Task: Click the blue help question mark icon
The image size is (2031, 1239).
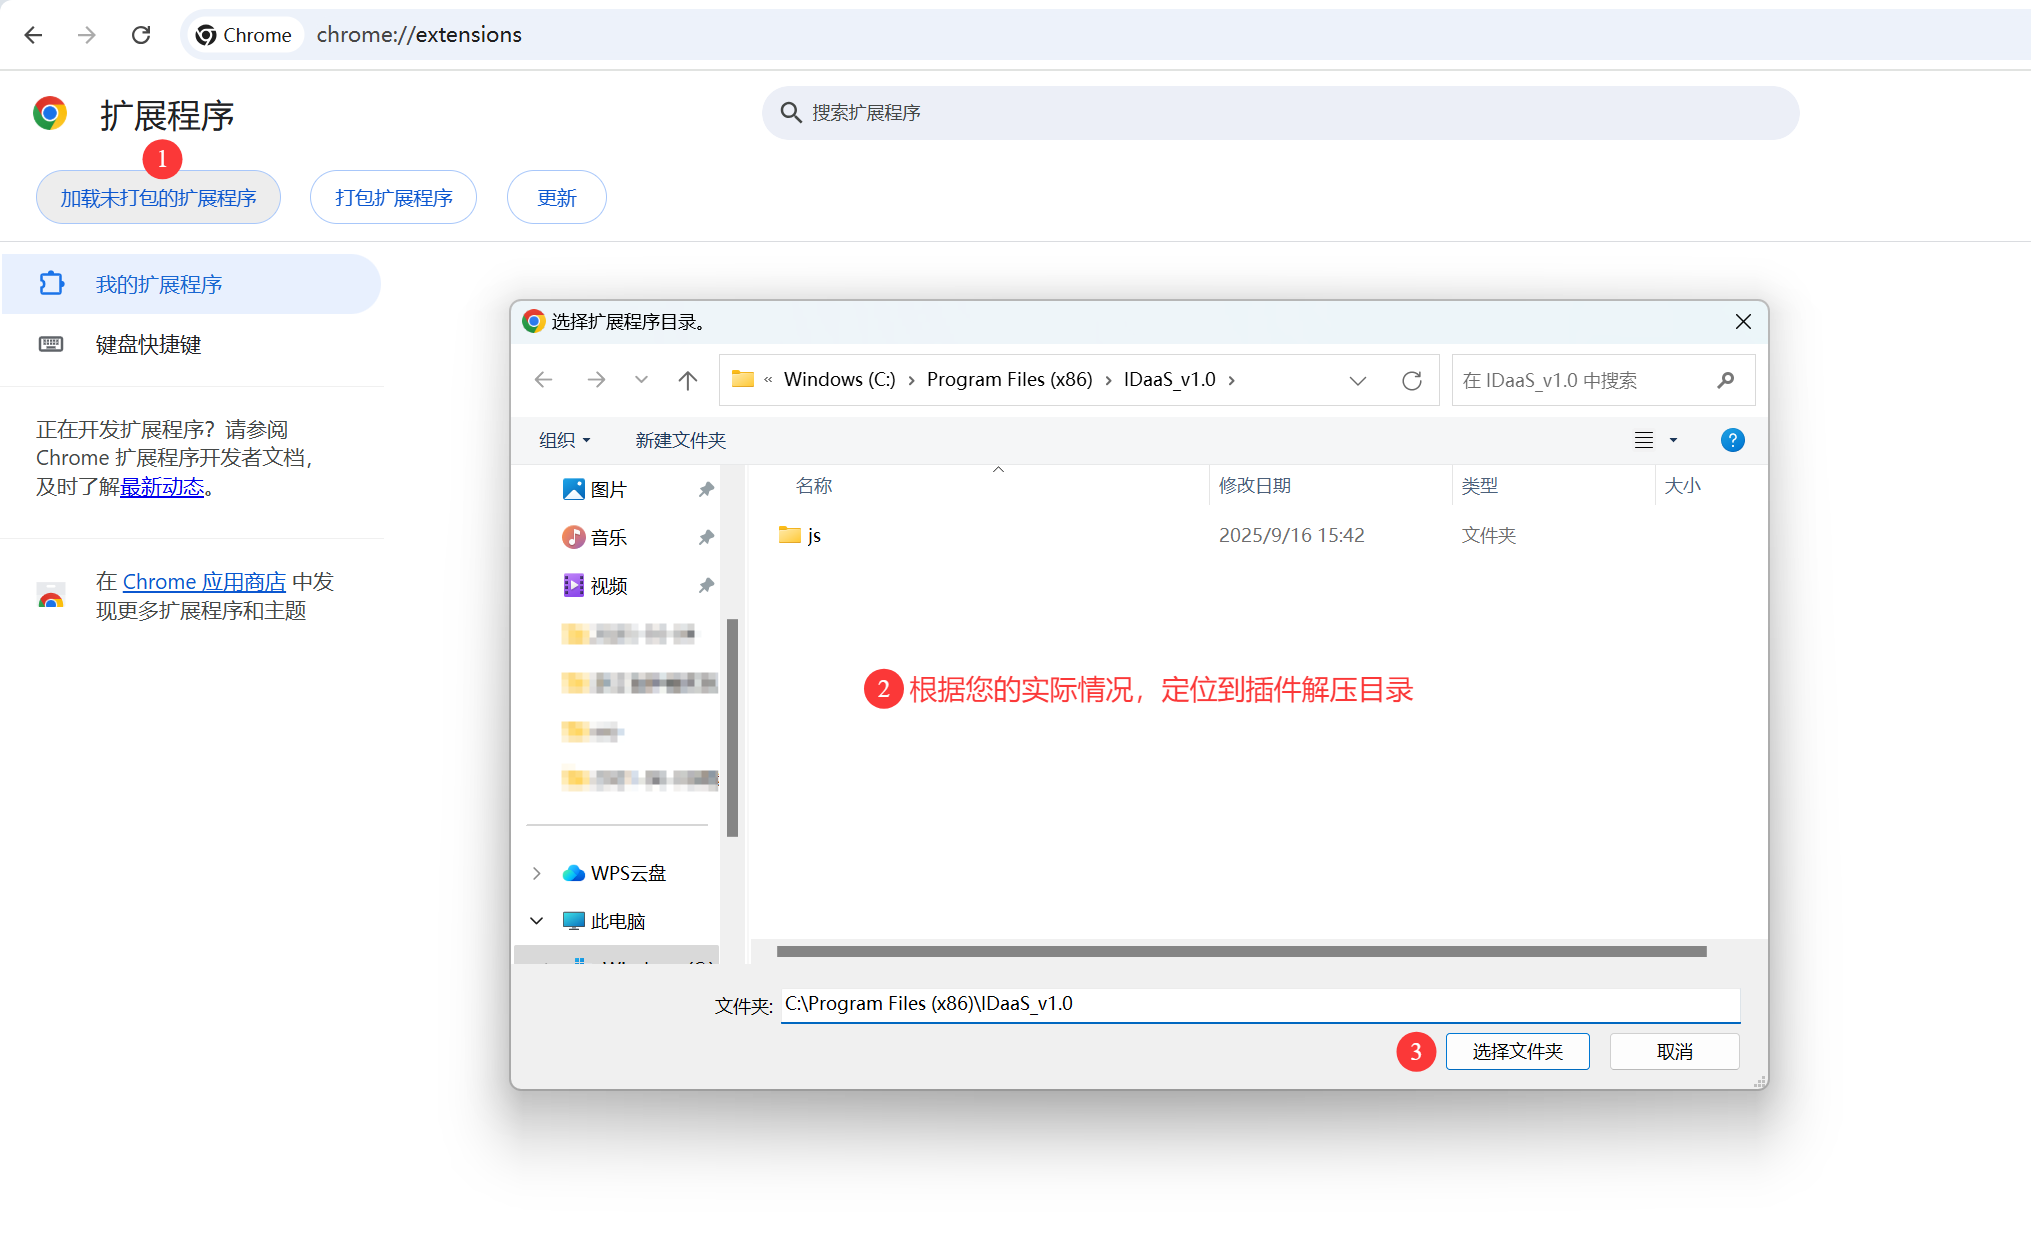Action: [1732, 440]
